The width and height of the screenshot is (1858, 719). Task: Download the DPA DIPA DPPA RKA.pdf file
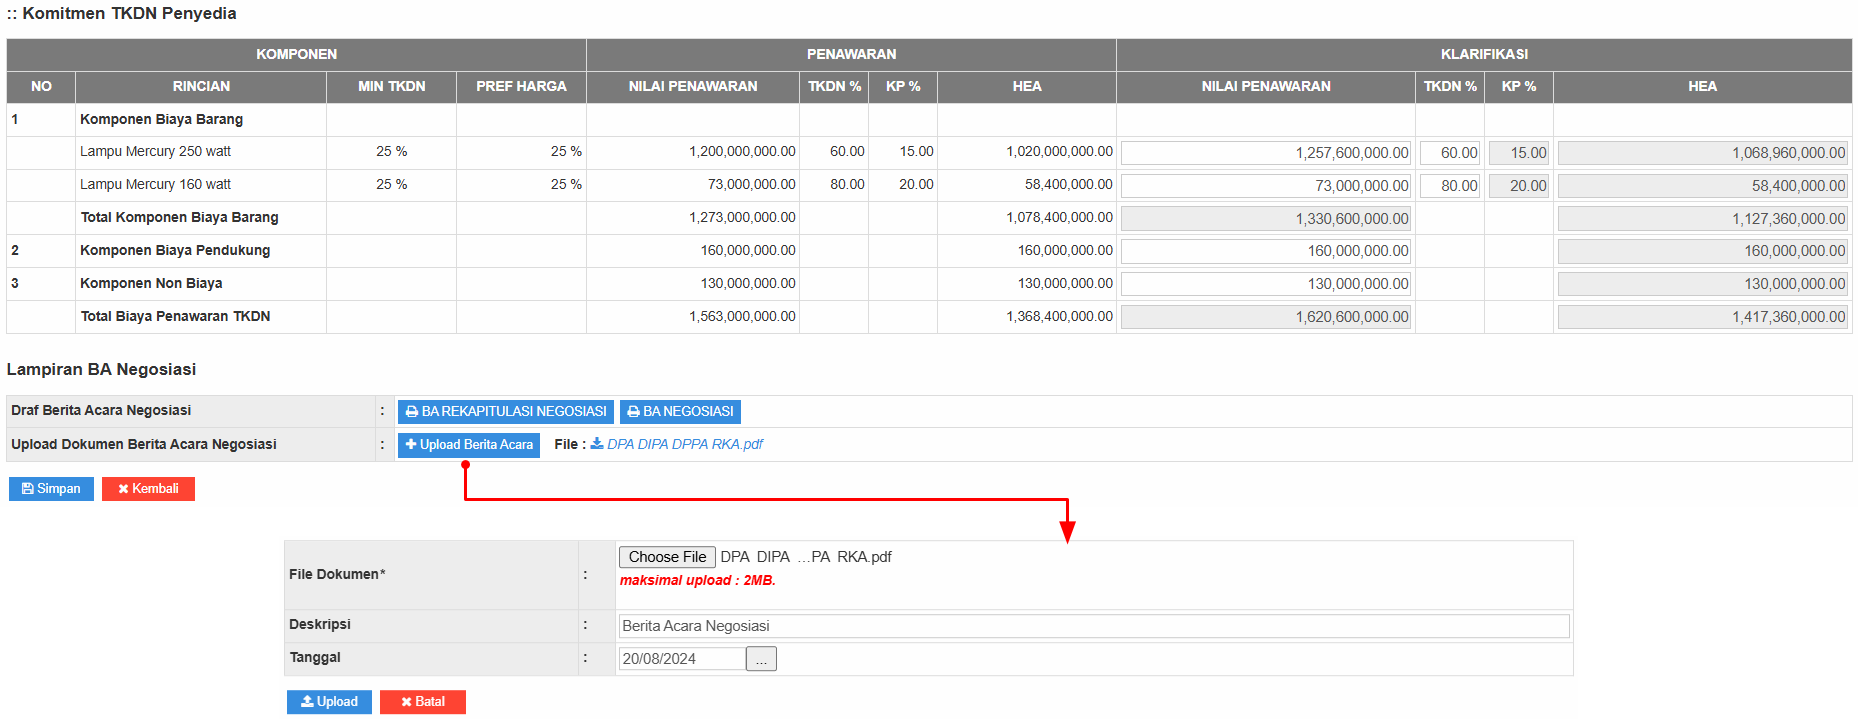pyautogui.click(x=683, y=445)
